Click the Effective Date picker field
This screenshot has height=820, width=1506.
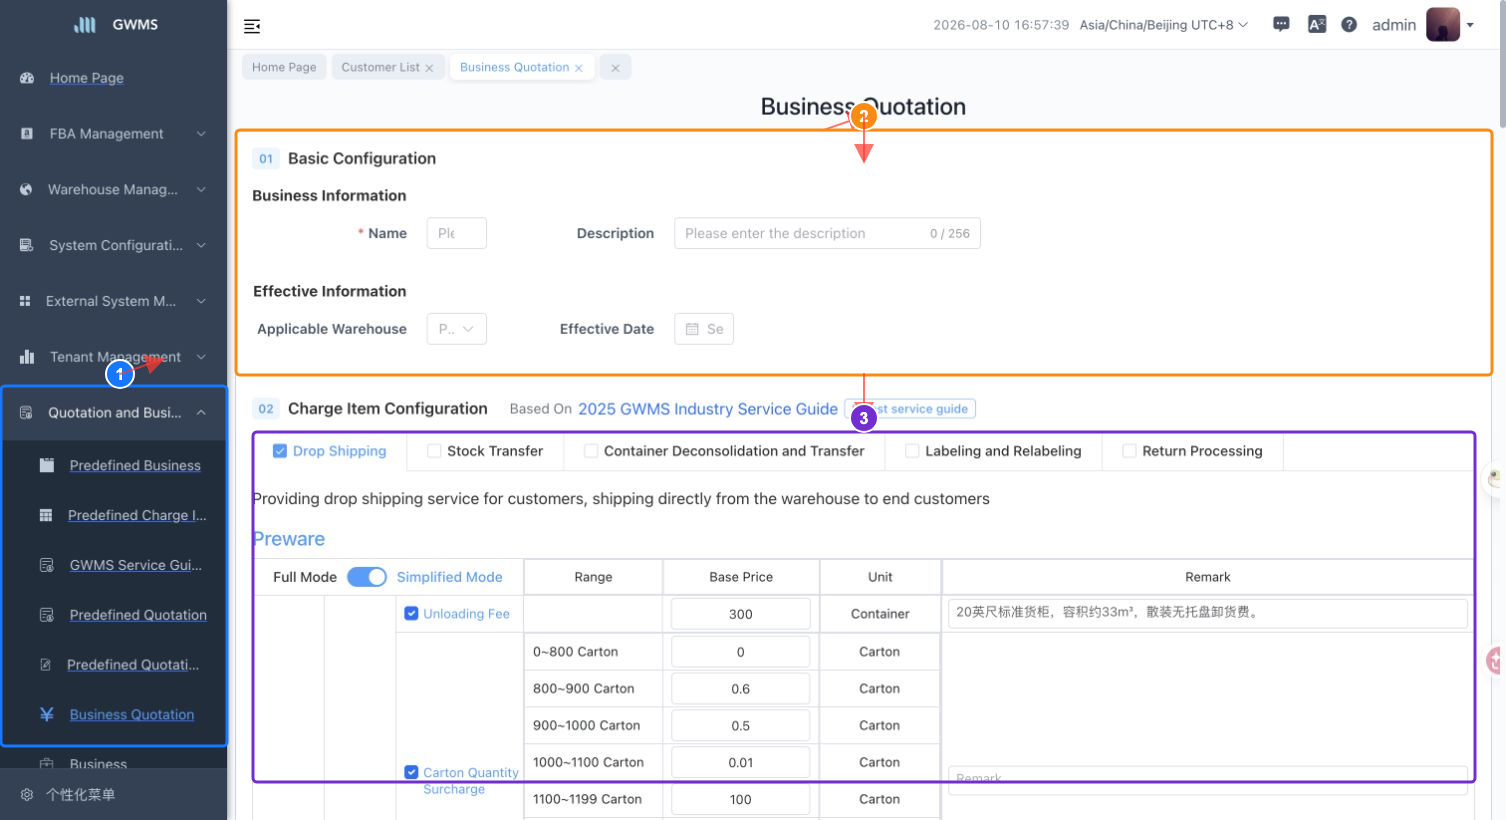(x=704, y=329)
